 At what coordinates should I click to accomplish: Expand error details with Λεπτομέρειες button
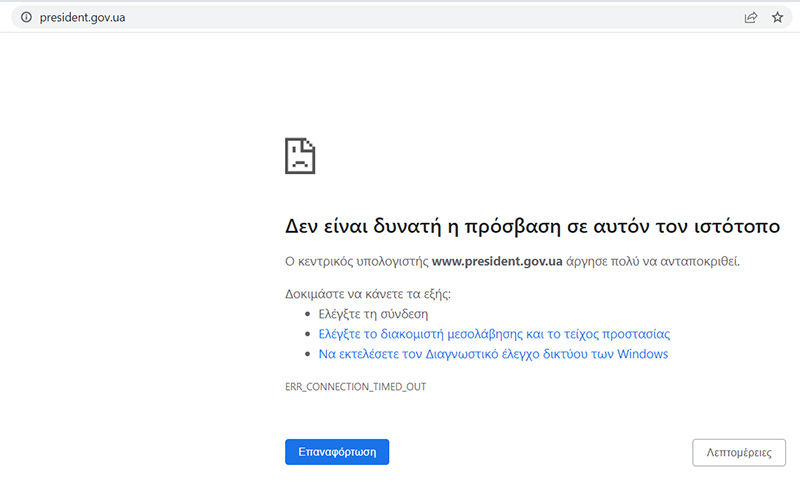[x=738, y=452]
